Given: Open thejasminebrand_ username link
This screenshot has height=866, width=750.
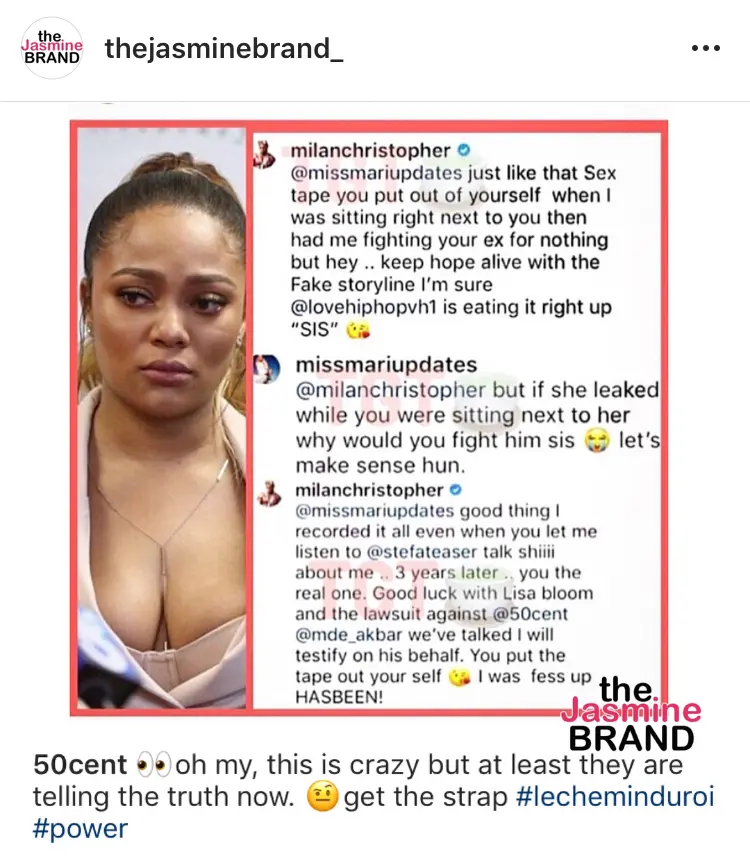Looking at the screenshot, I should pos(224,49).
